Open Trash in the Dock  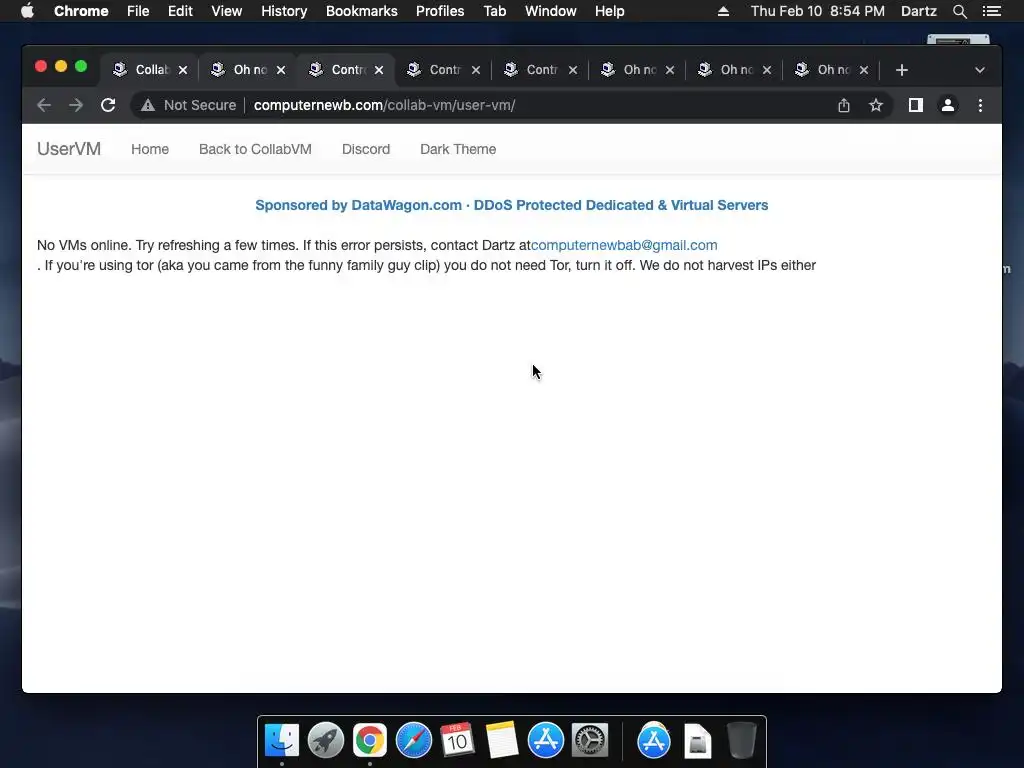pos(741,741)
